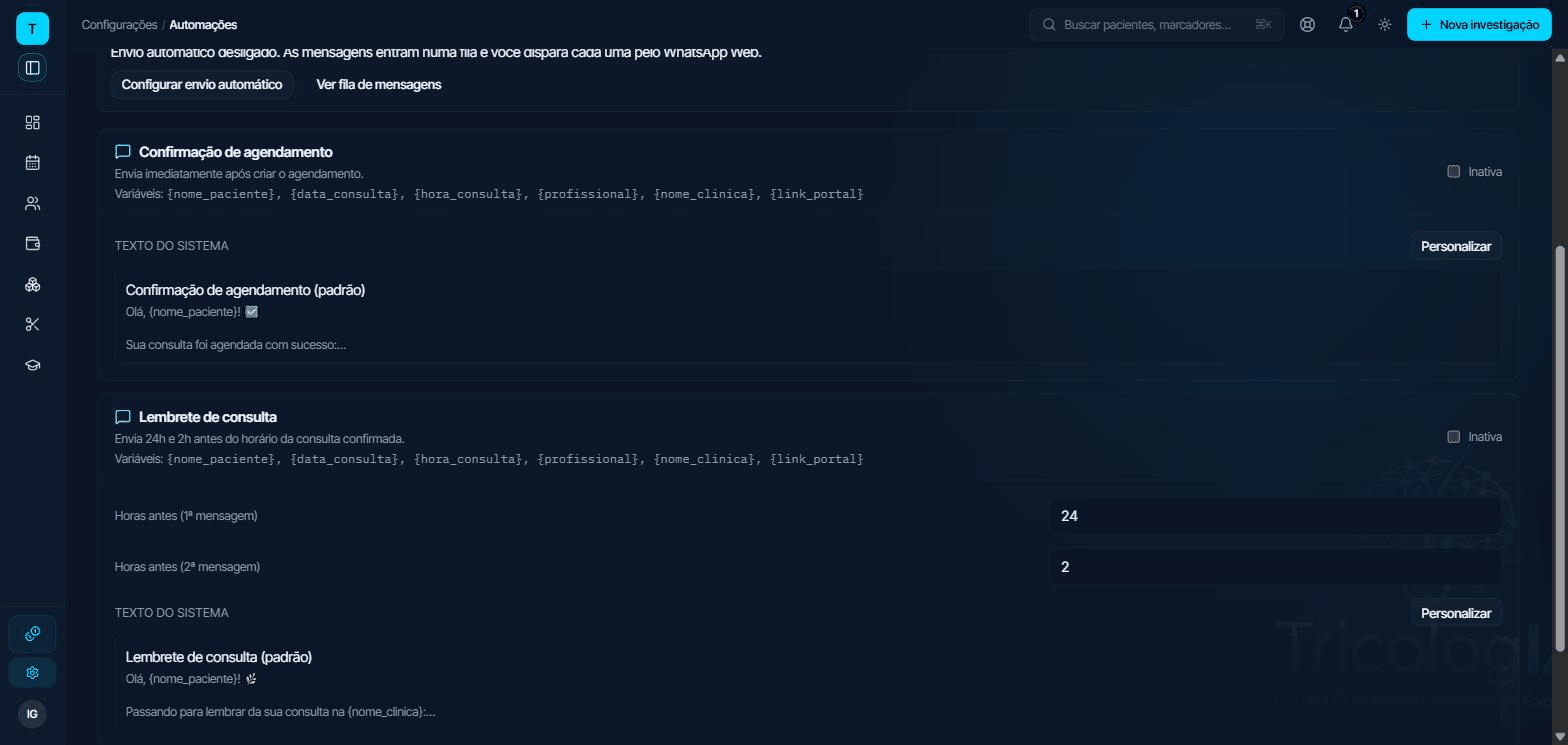Click 'Horas antes (1ª mensagem)' label

186,516
